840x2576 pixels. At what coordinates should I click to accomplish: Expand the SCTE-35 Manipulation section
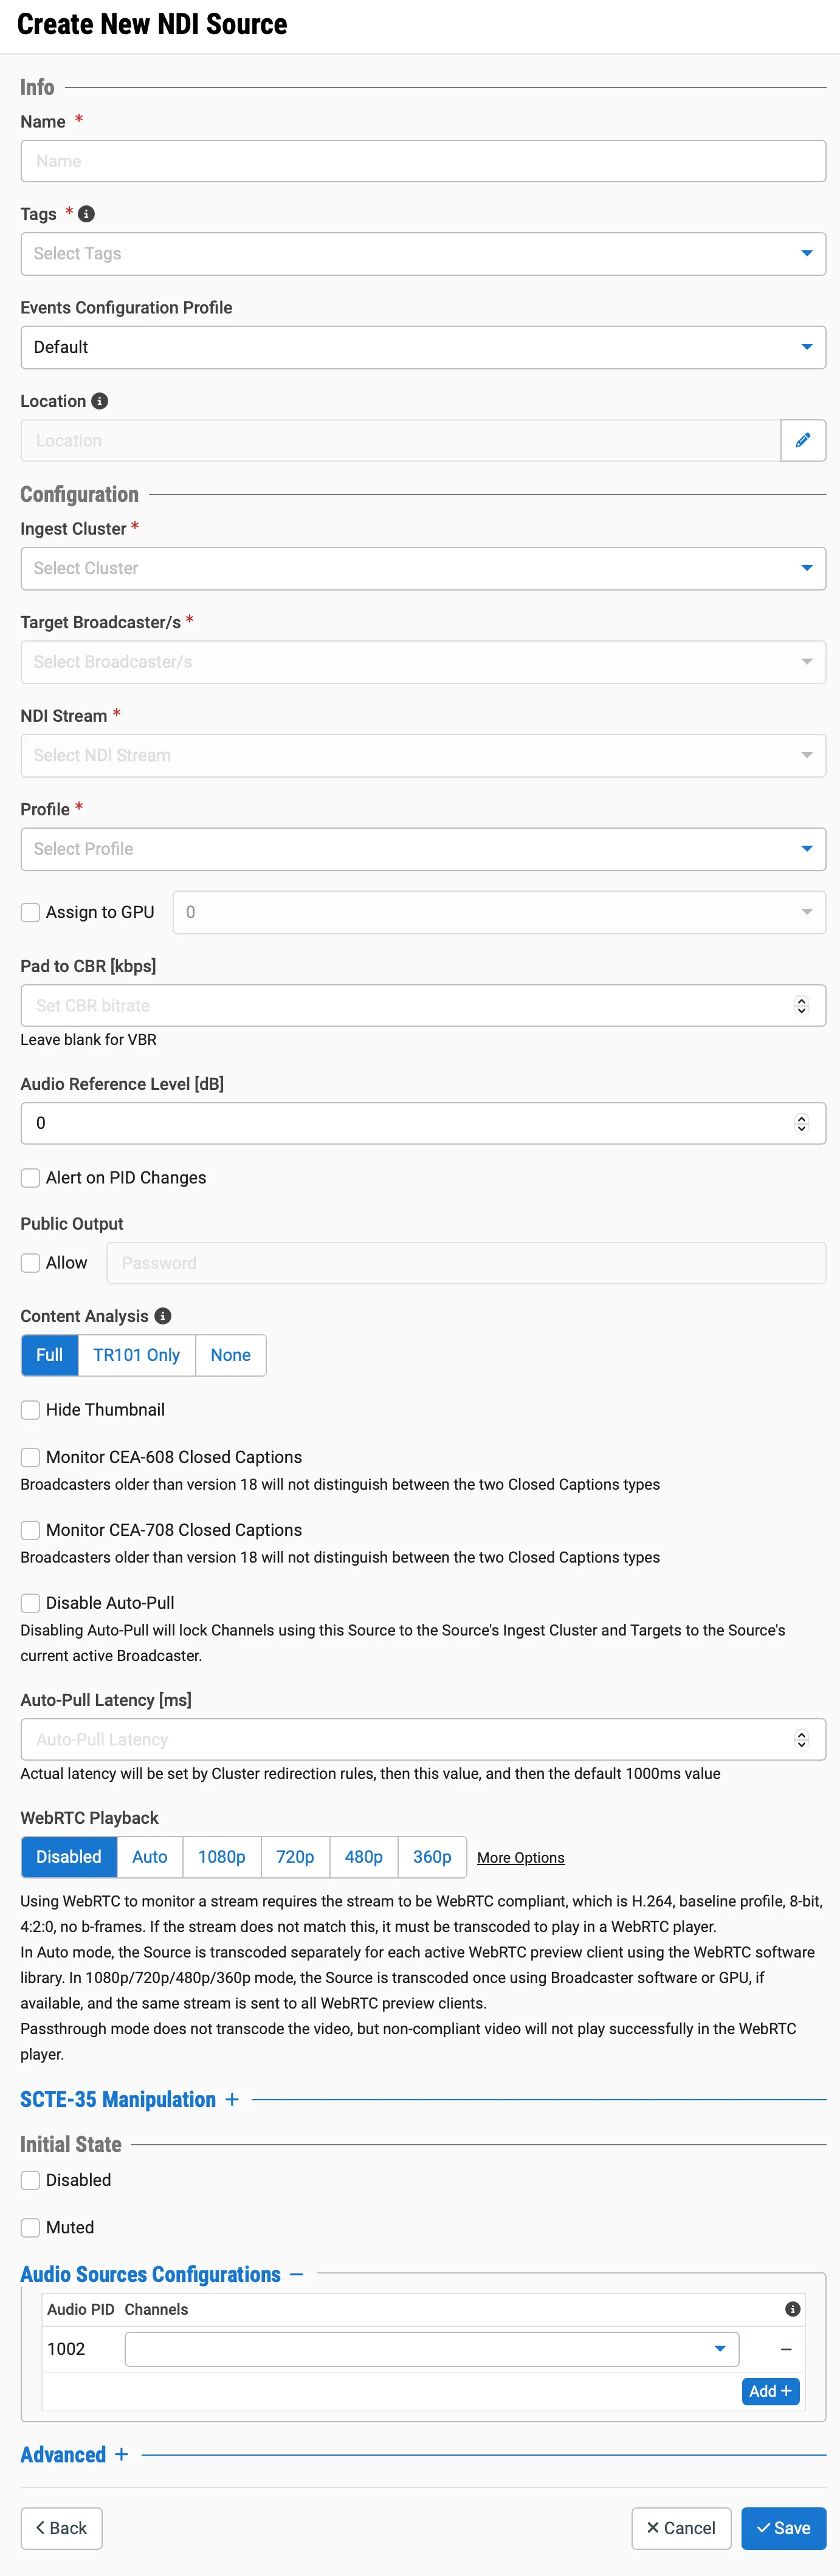point(232,2099)
